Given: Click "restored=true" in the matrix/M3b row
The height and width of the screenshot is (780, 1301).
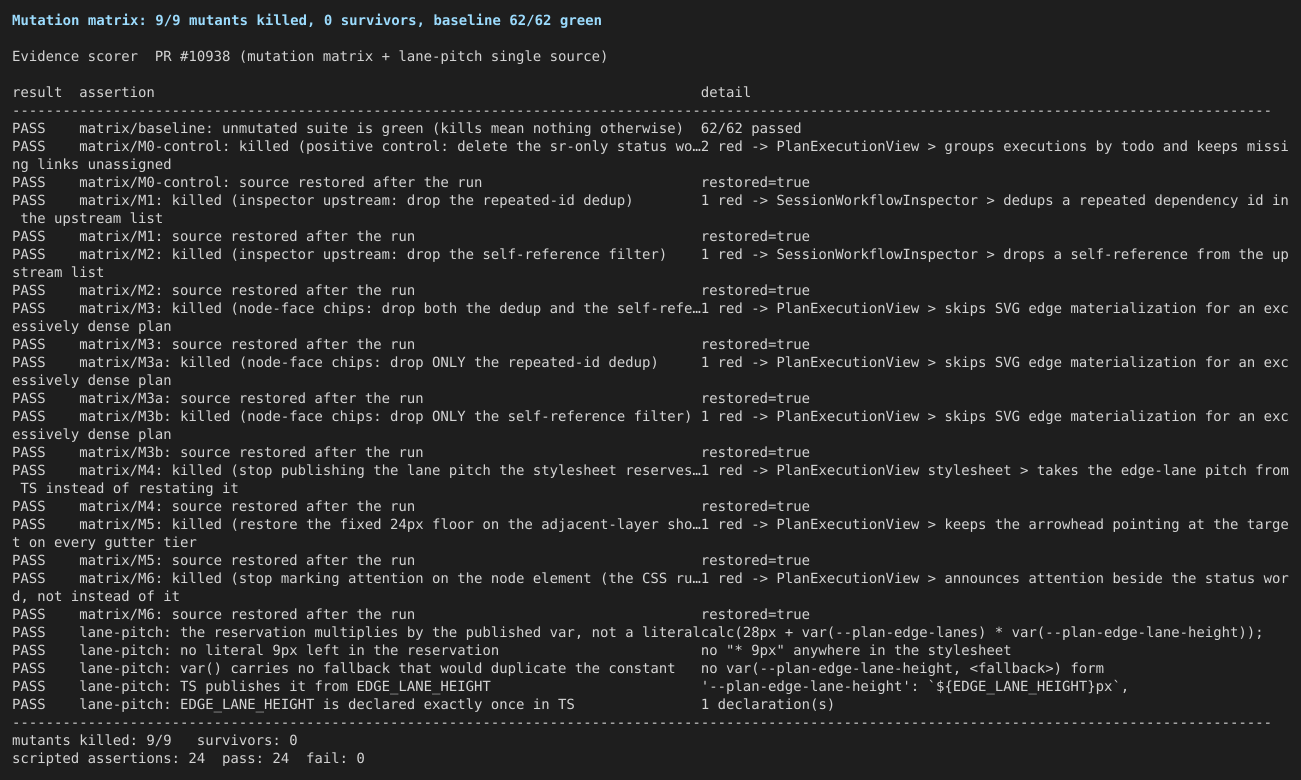Looking at the screenshot, I should [x=755, y=452].
